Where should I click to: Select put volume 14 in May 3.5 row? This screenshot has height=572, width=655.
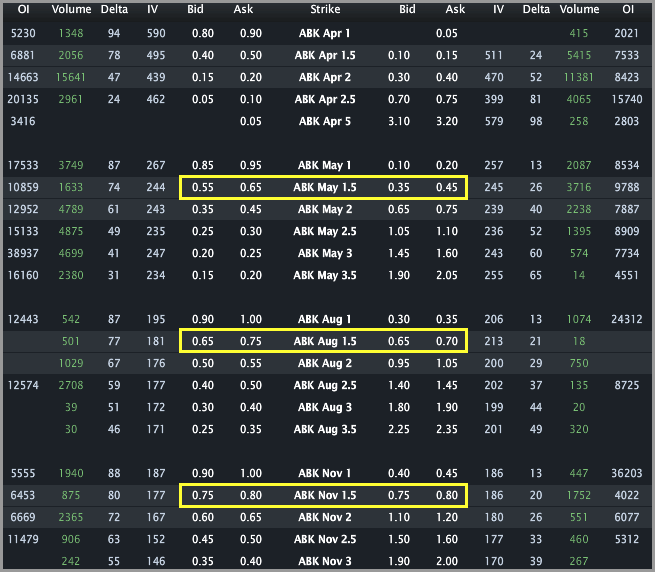(579, 275)
